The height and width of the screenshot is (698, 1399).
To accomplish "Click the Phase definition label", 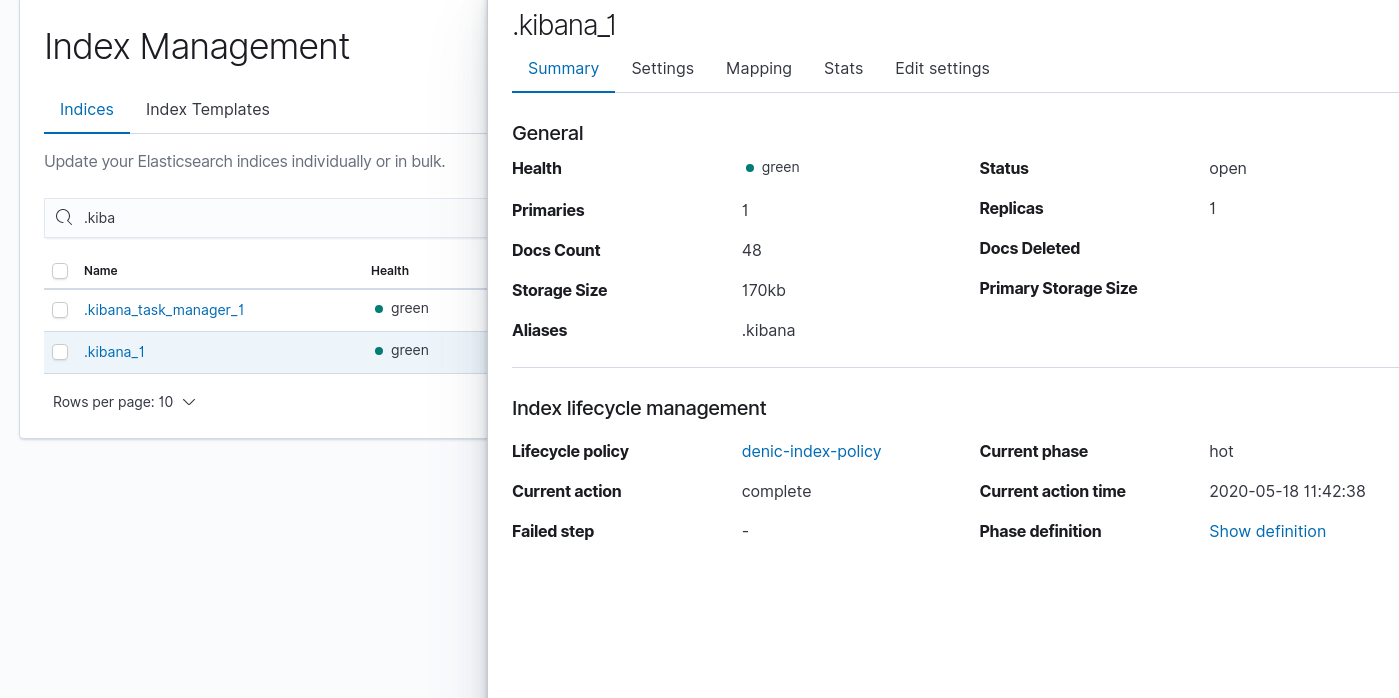I will click(x=1040, y=531).
